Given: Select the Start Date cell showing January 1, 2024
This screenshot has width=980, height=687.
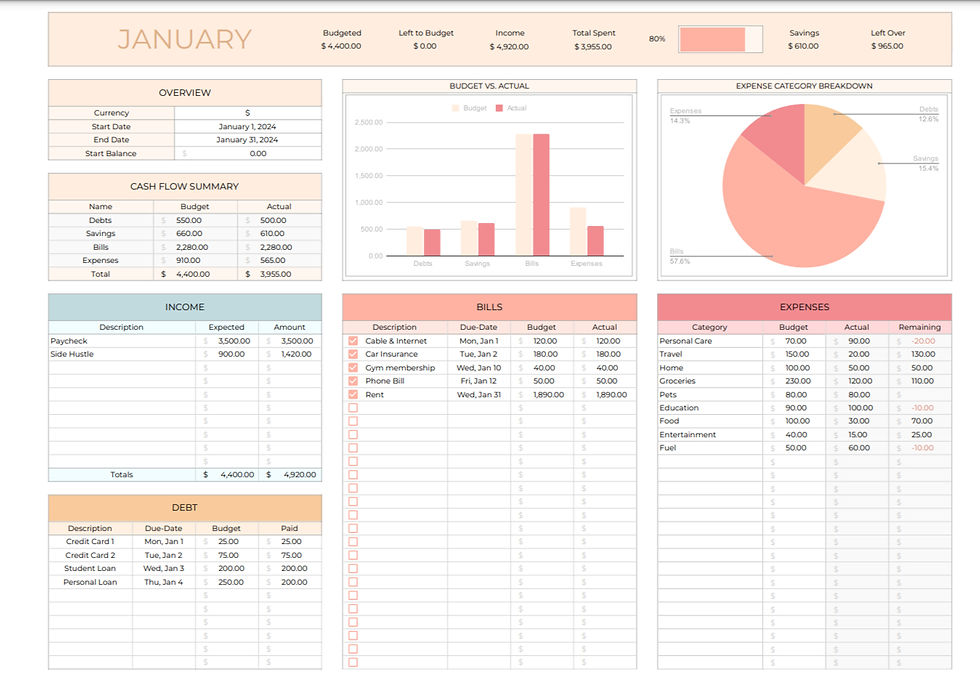Looking at the screenshot, I should coord(248,126).
